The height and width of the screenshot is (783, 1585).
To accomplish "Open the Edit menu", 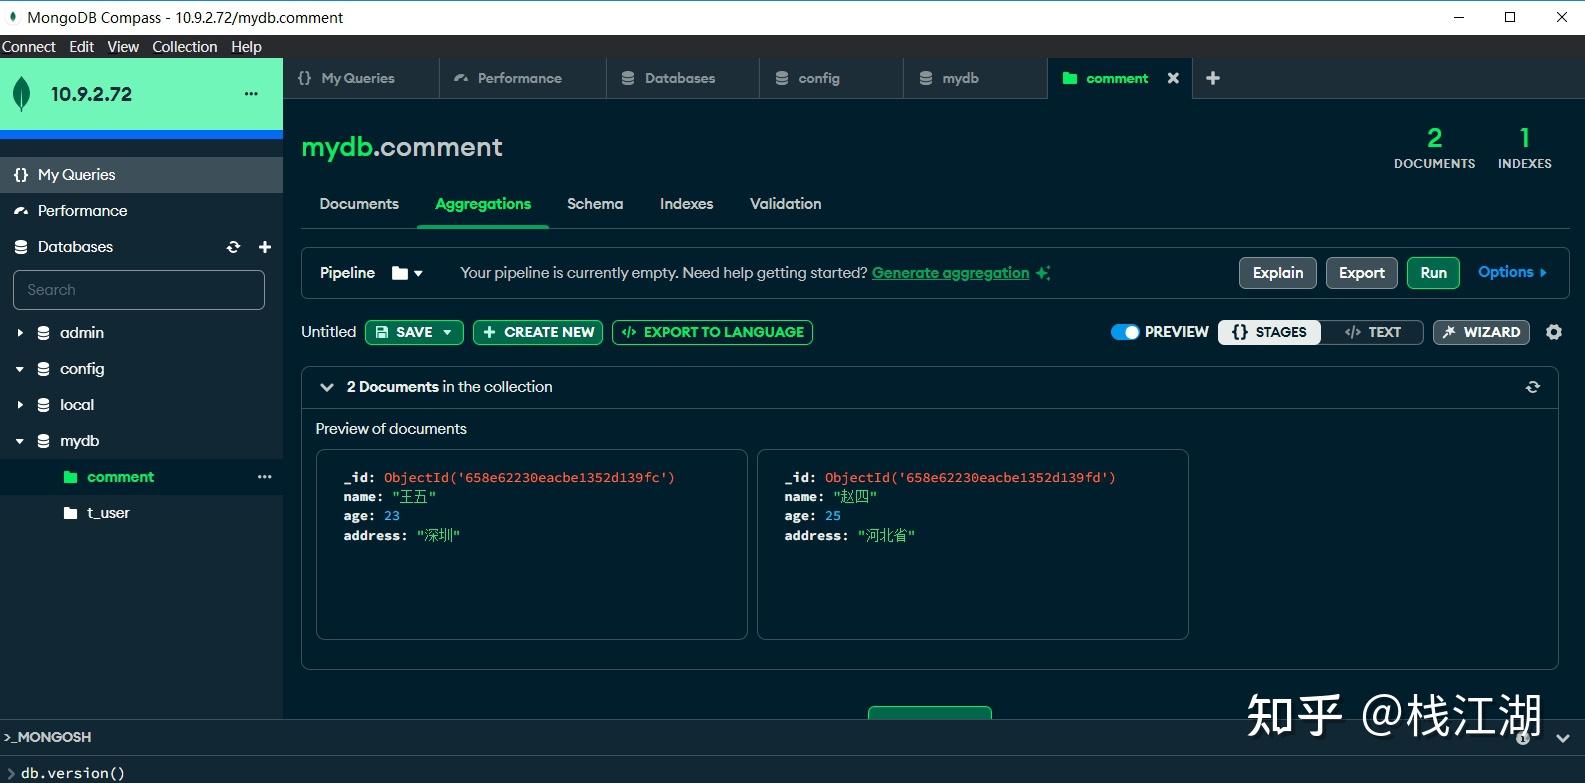I will pyautogui.click(x=82, y=47).
